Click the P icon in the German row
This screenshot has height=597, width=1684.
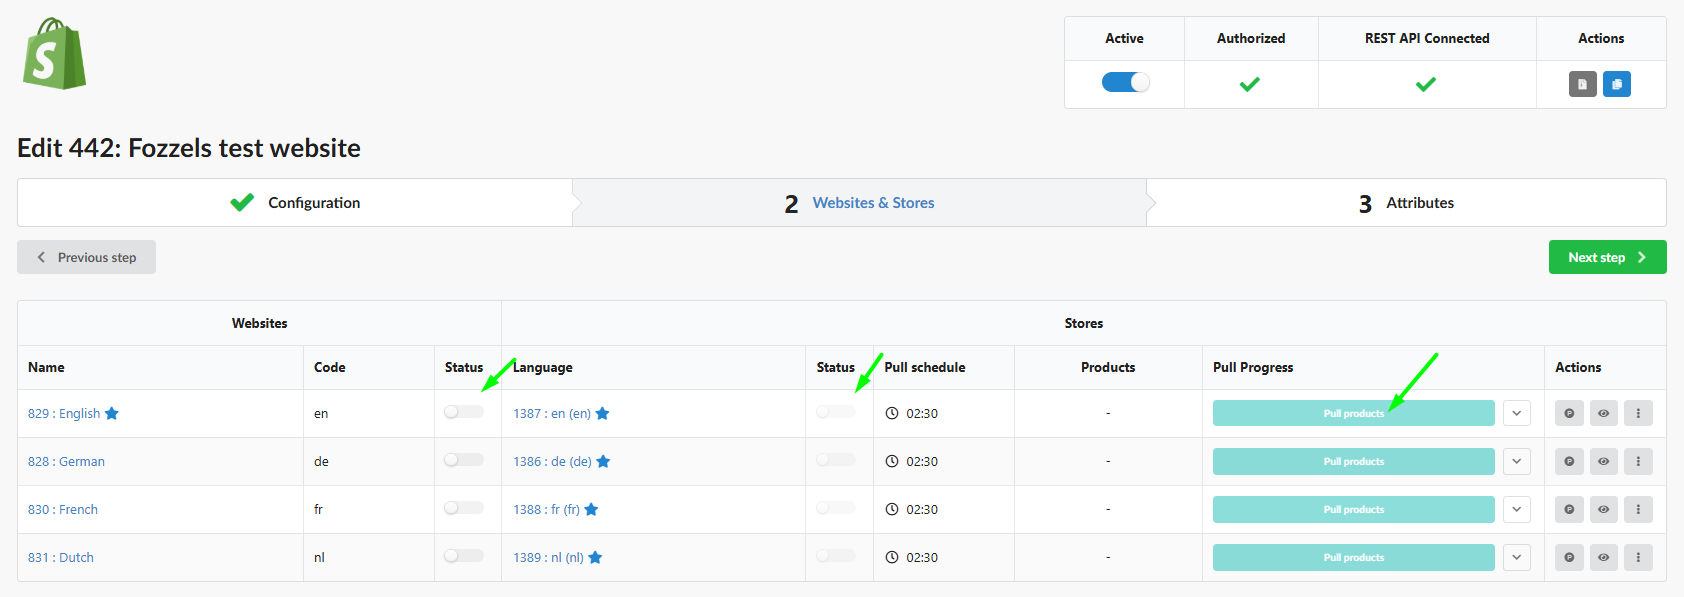click(1569, 461)
